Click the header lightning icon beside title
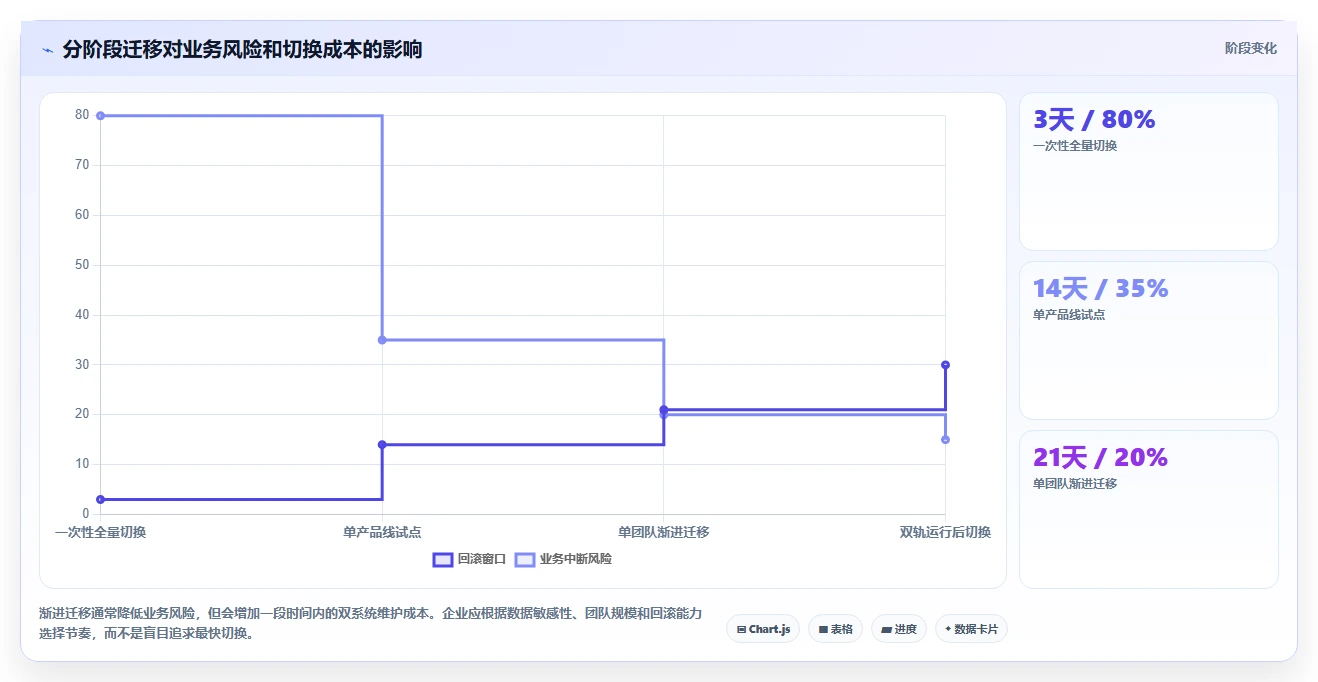 coord(47,49)
